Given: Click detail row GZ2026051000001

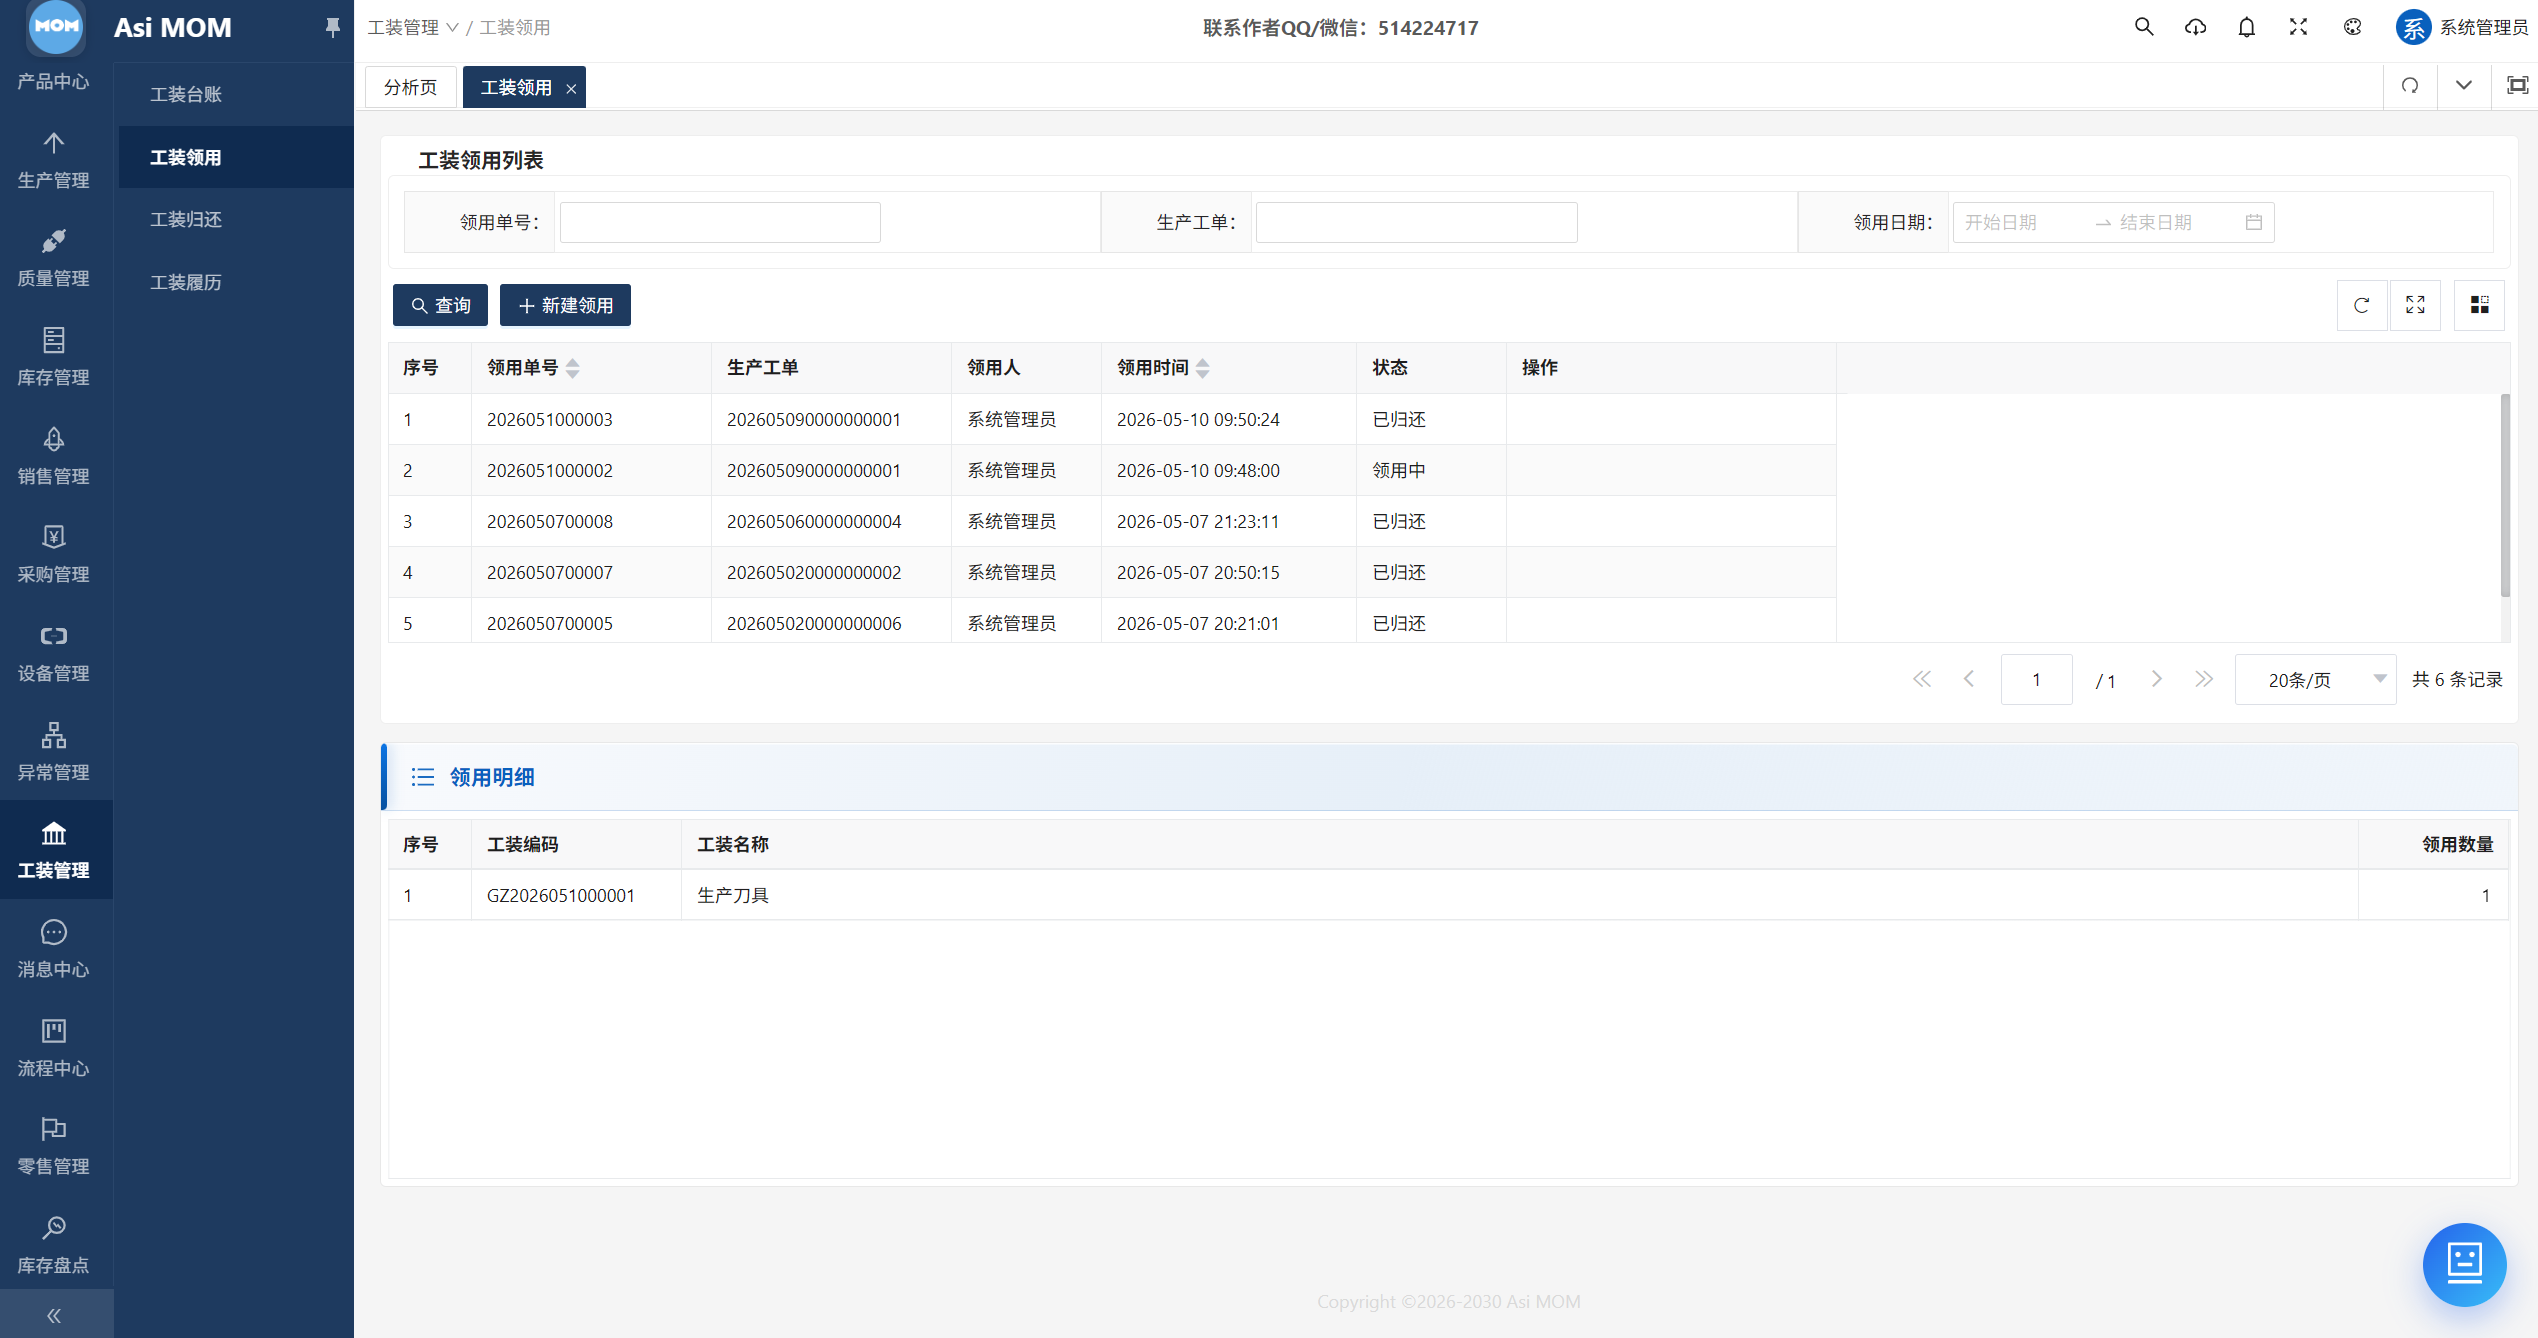Looking at the screenshot, I should [1448, 895].
